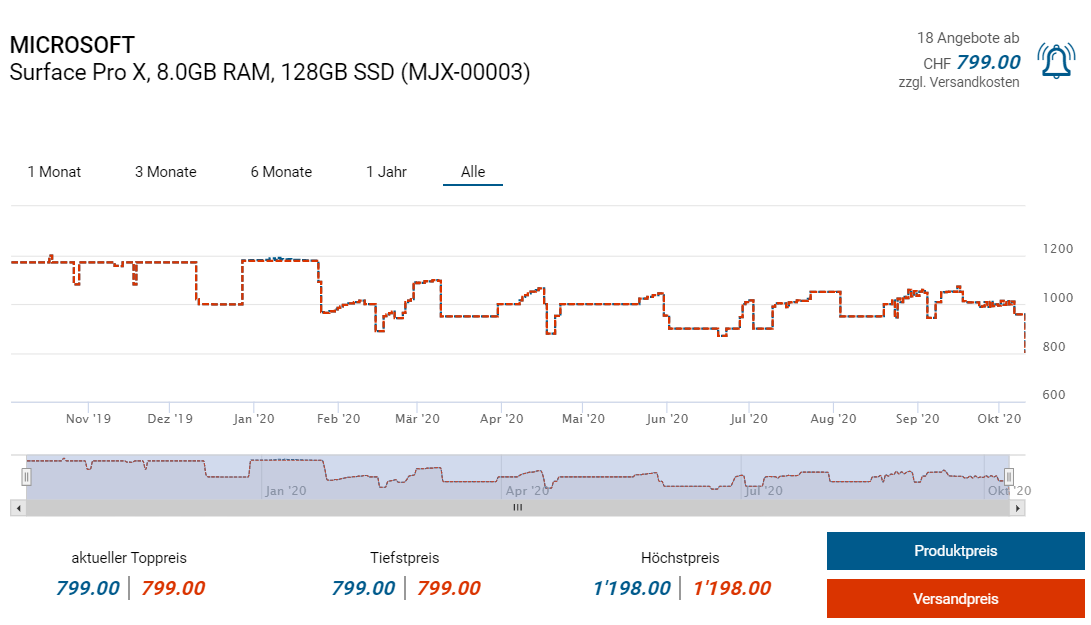Open the CHF 799.00 offer price
Viewport: 1091px width, 625px height.
[987, 62]
